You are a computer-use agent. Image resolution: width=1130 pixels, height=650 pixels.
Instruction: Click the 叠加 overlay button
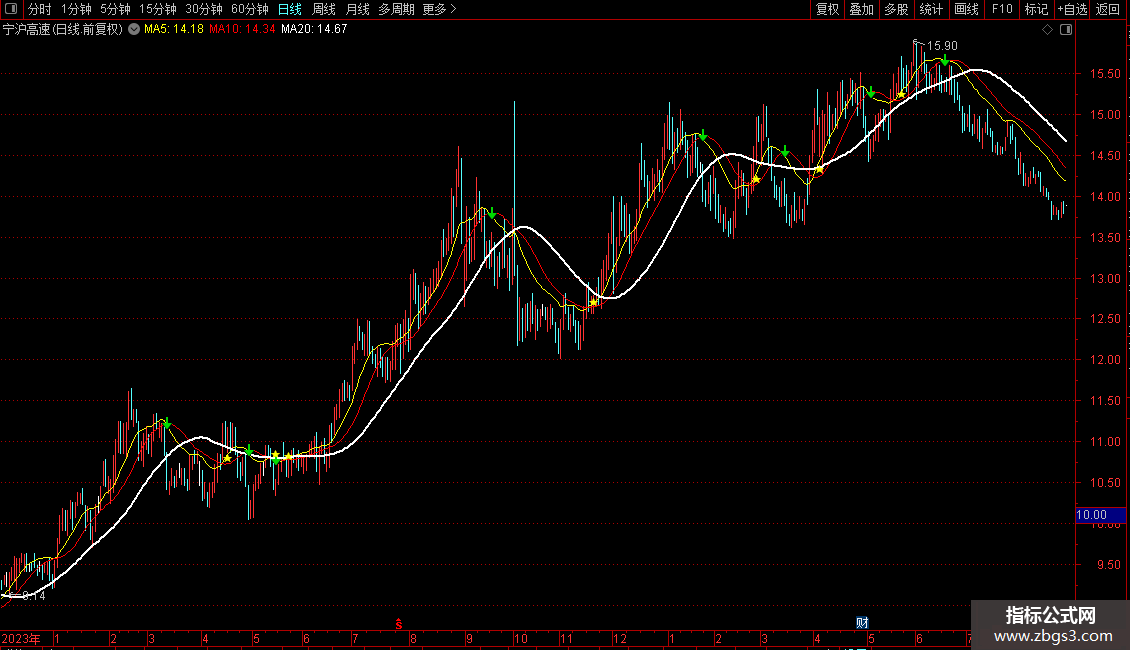[x=862, y=9]
